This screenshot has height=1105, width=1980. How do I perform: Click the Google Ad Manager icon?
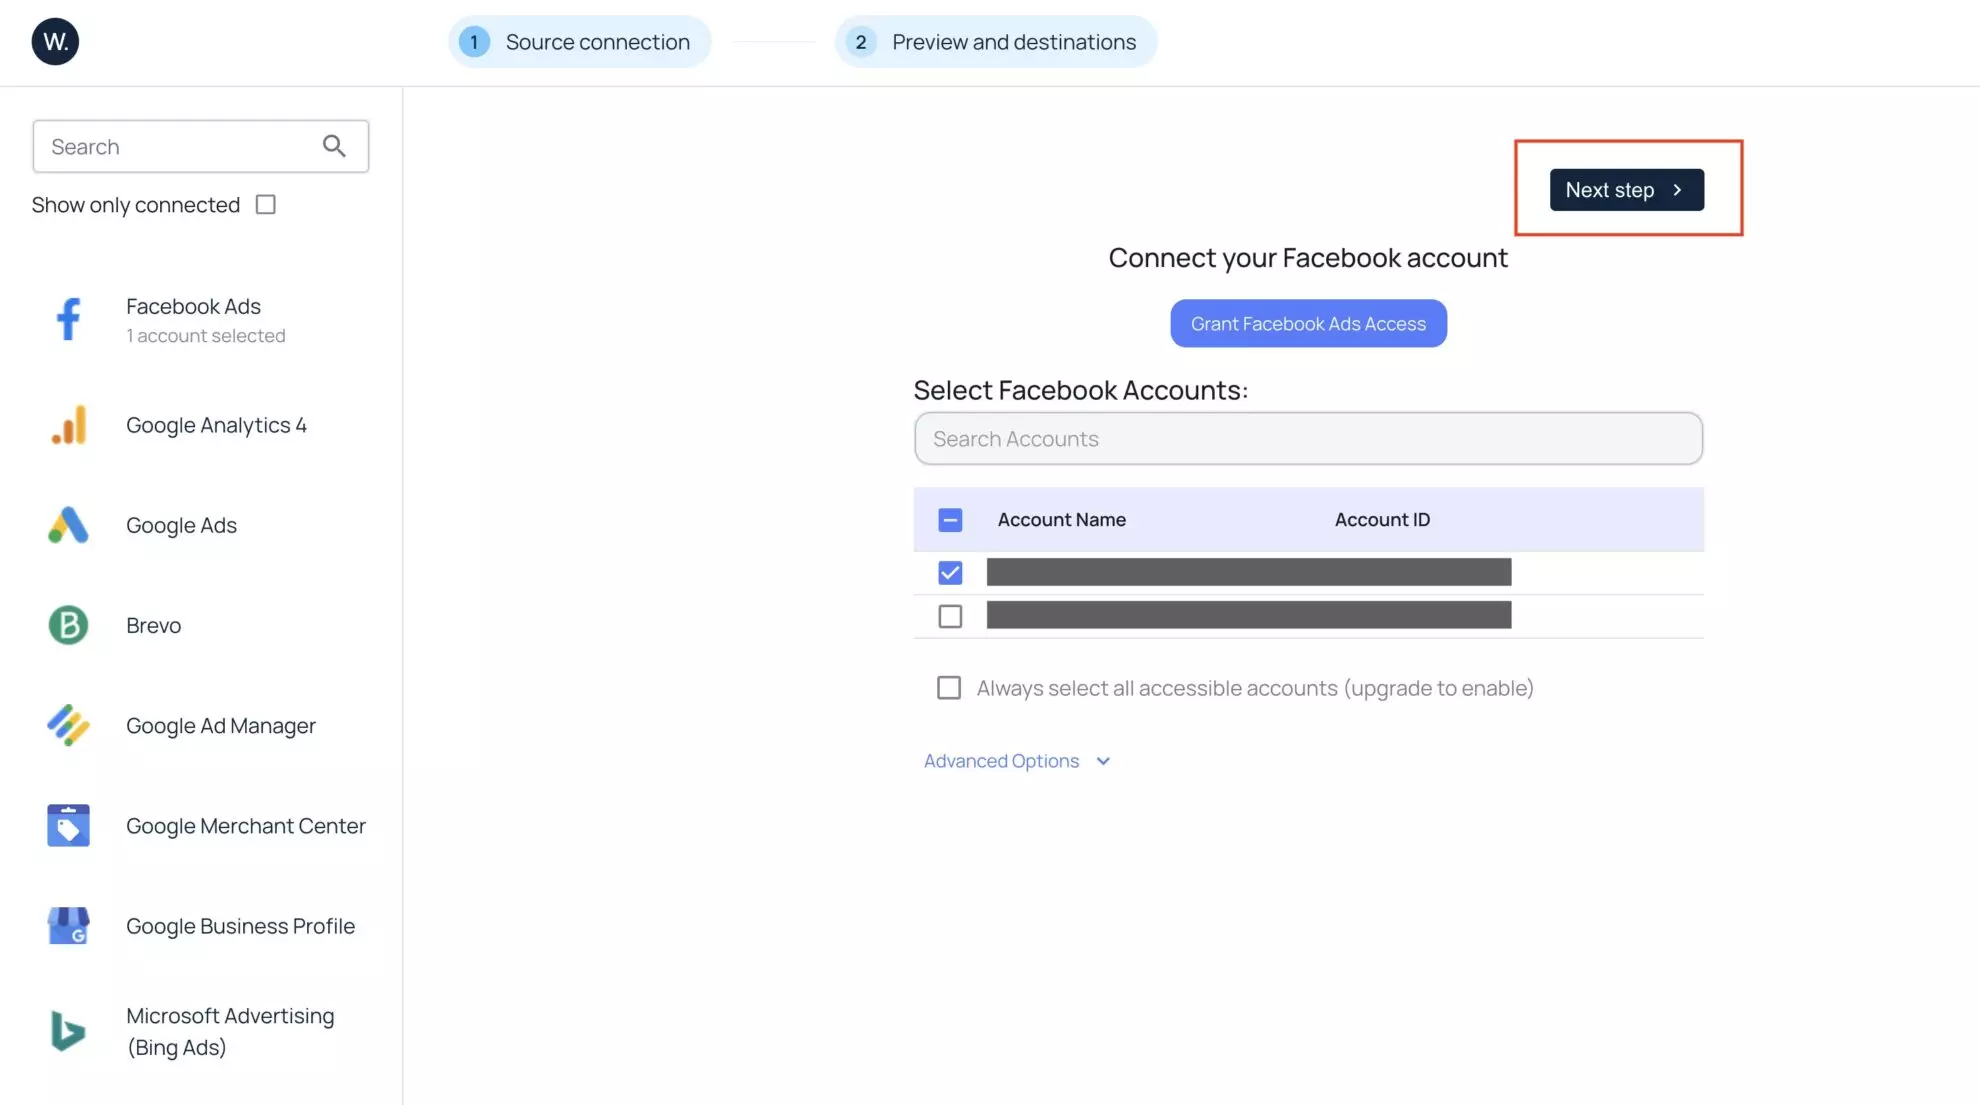(68, 726)
